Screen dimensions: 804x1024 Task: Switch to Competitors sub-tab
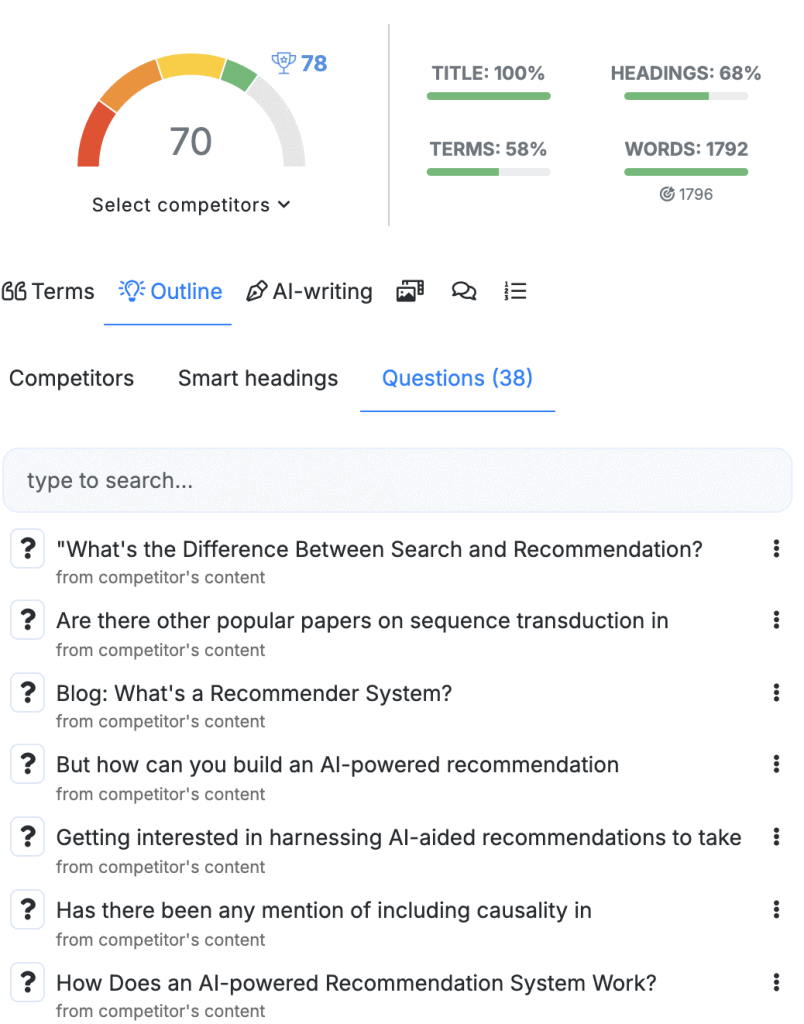(71, 378)
